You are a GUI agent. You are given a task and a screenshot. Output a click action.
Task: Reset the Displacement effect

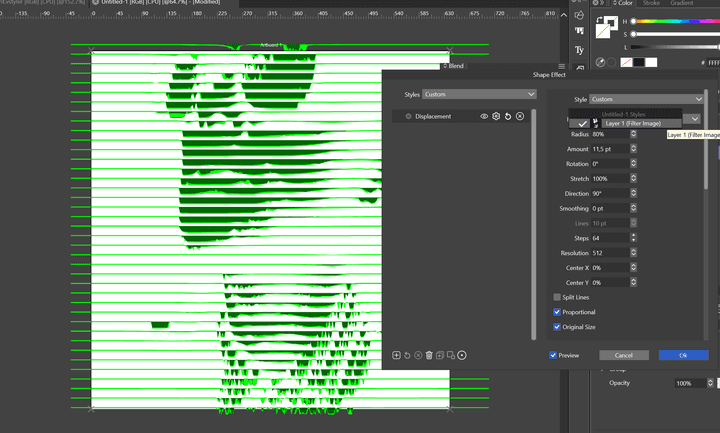[508, 117]
